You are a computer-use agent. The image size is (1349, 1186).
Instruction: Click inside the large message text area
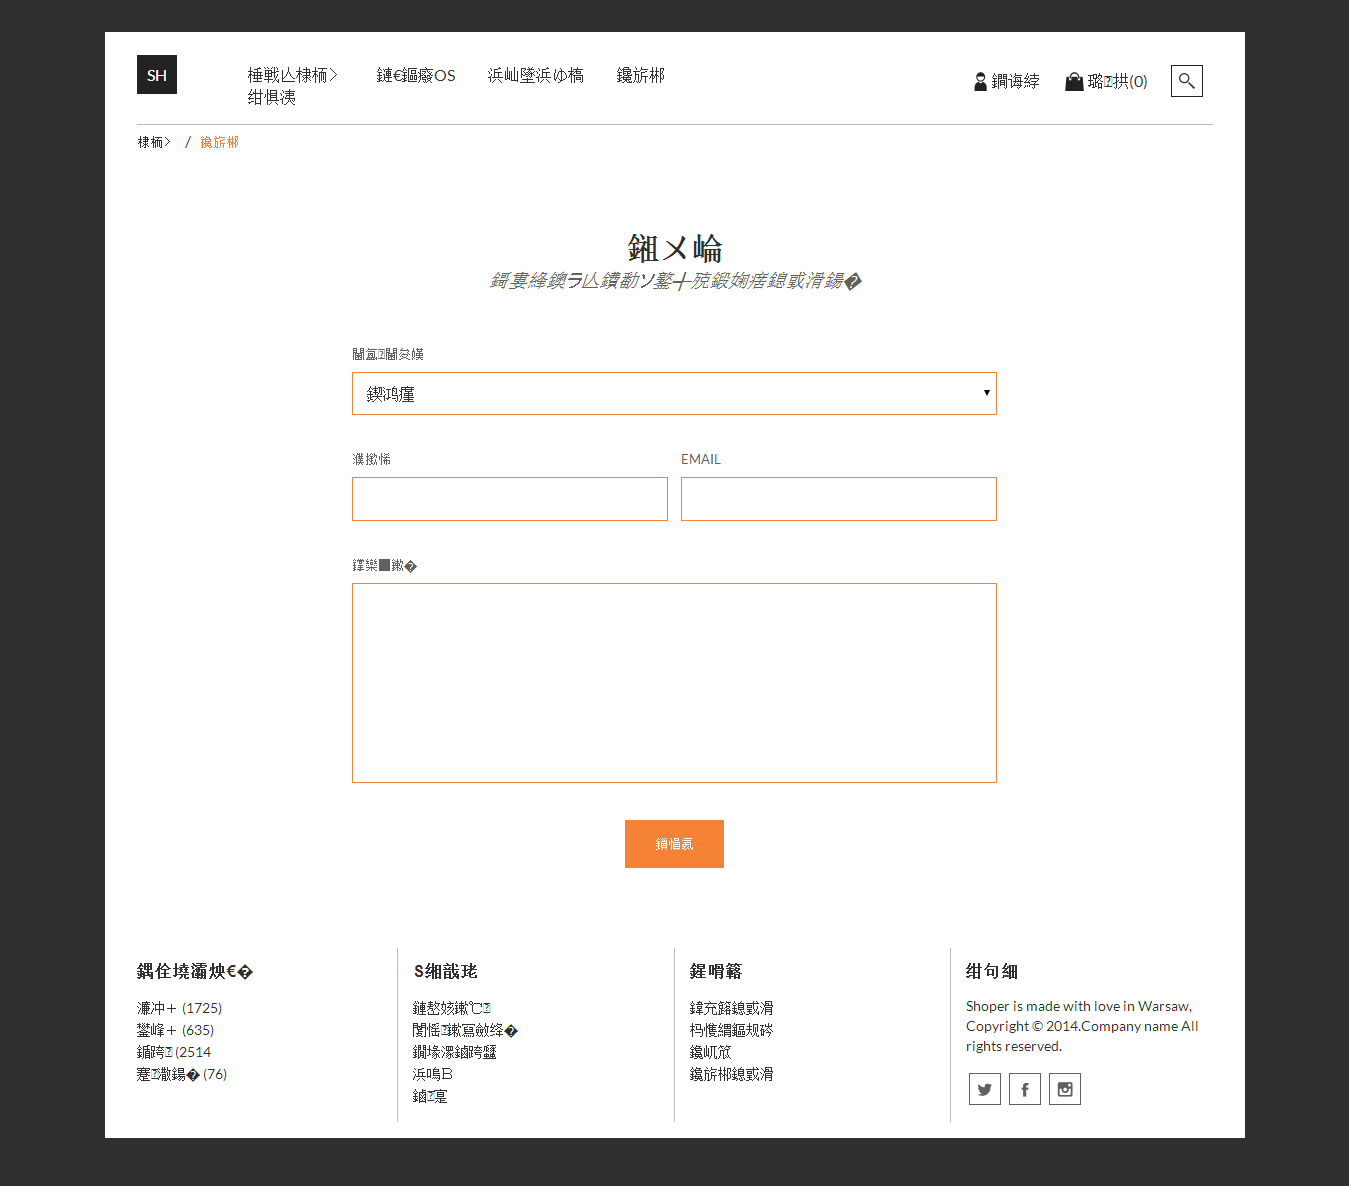click(x=674, y=683)
